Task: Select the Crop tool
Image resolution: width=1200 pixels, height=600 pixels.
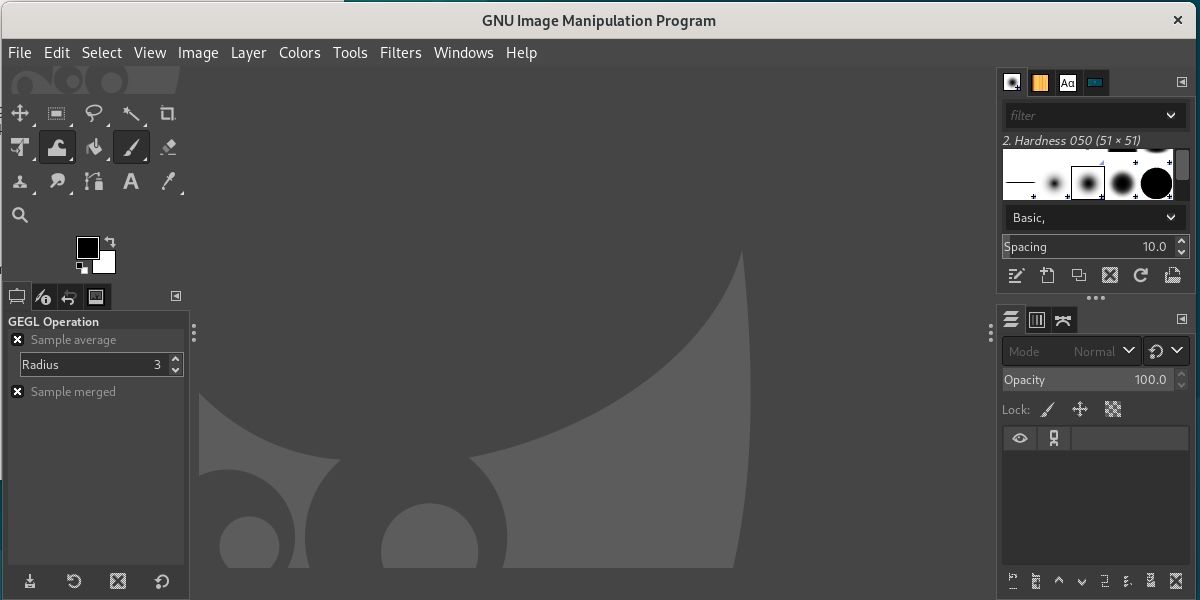Action: coord(168,114)
